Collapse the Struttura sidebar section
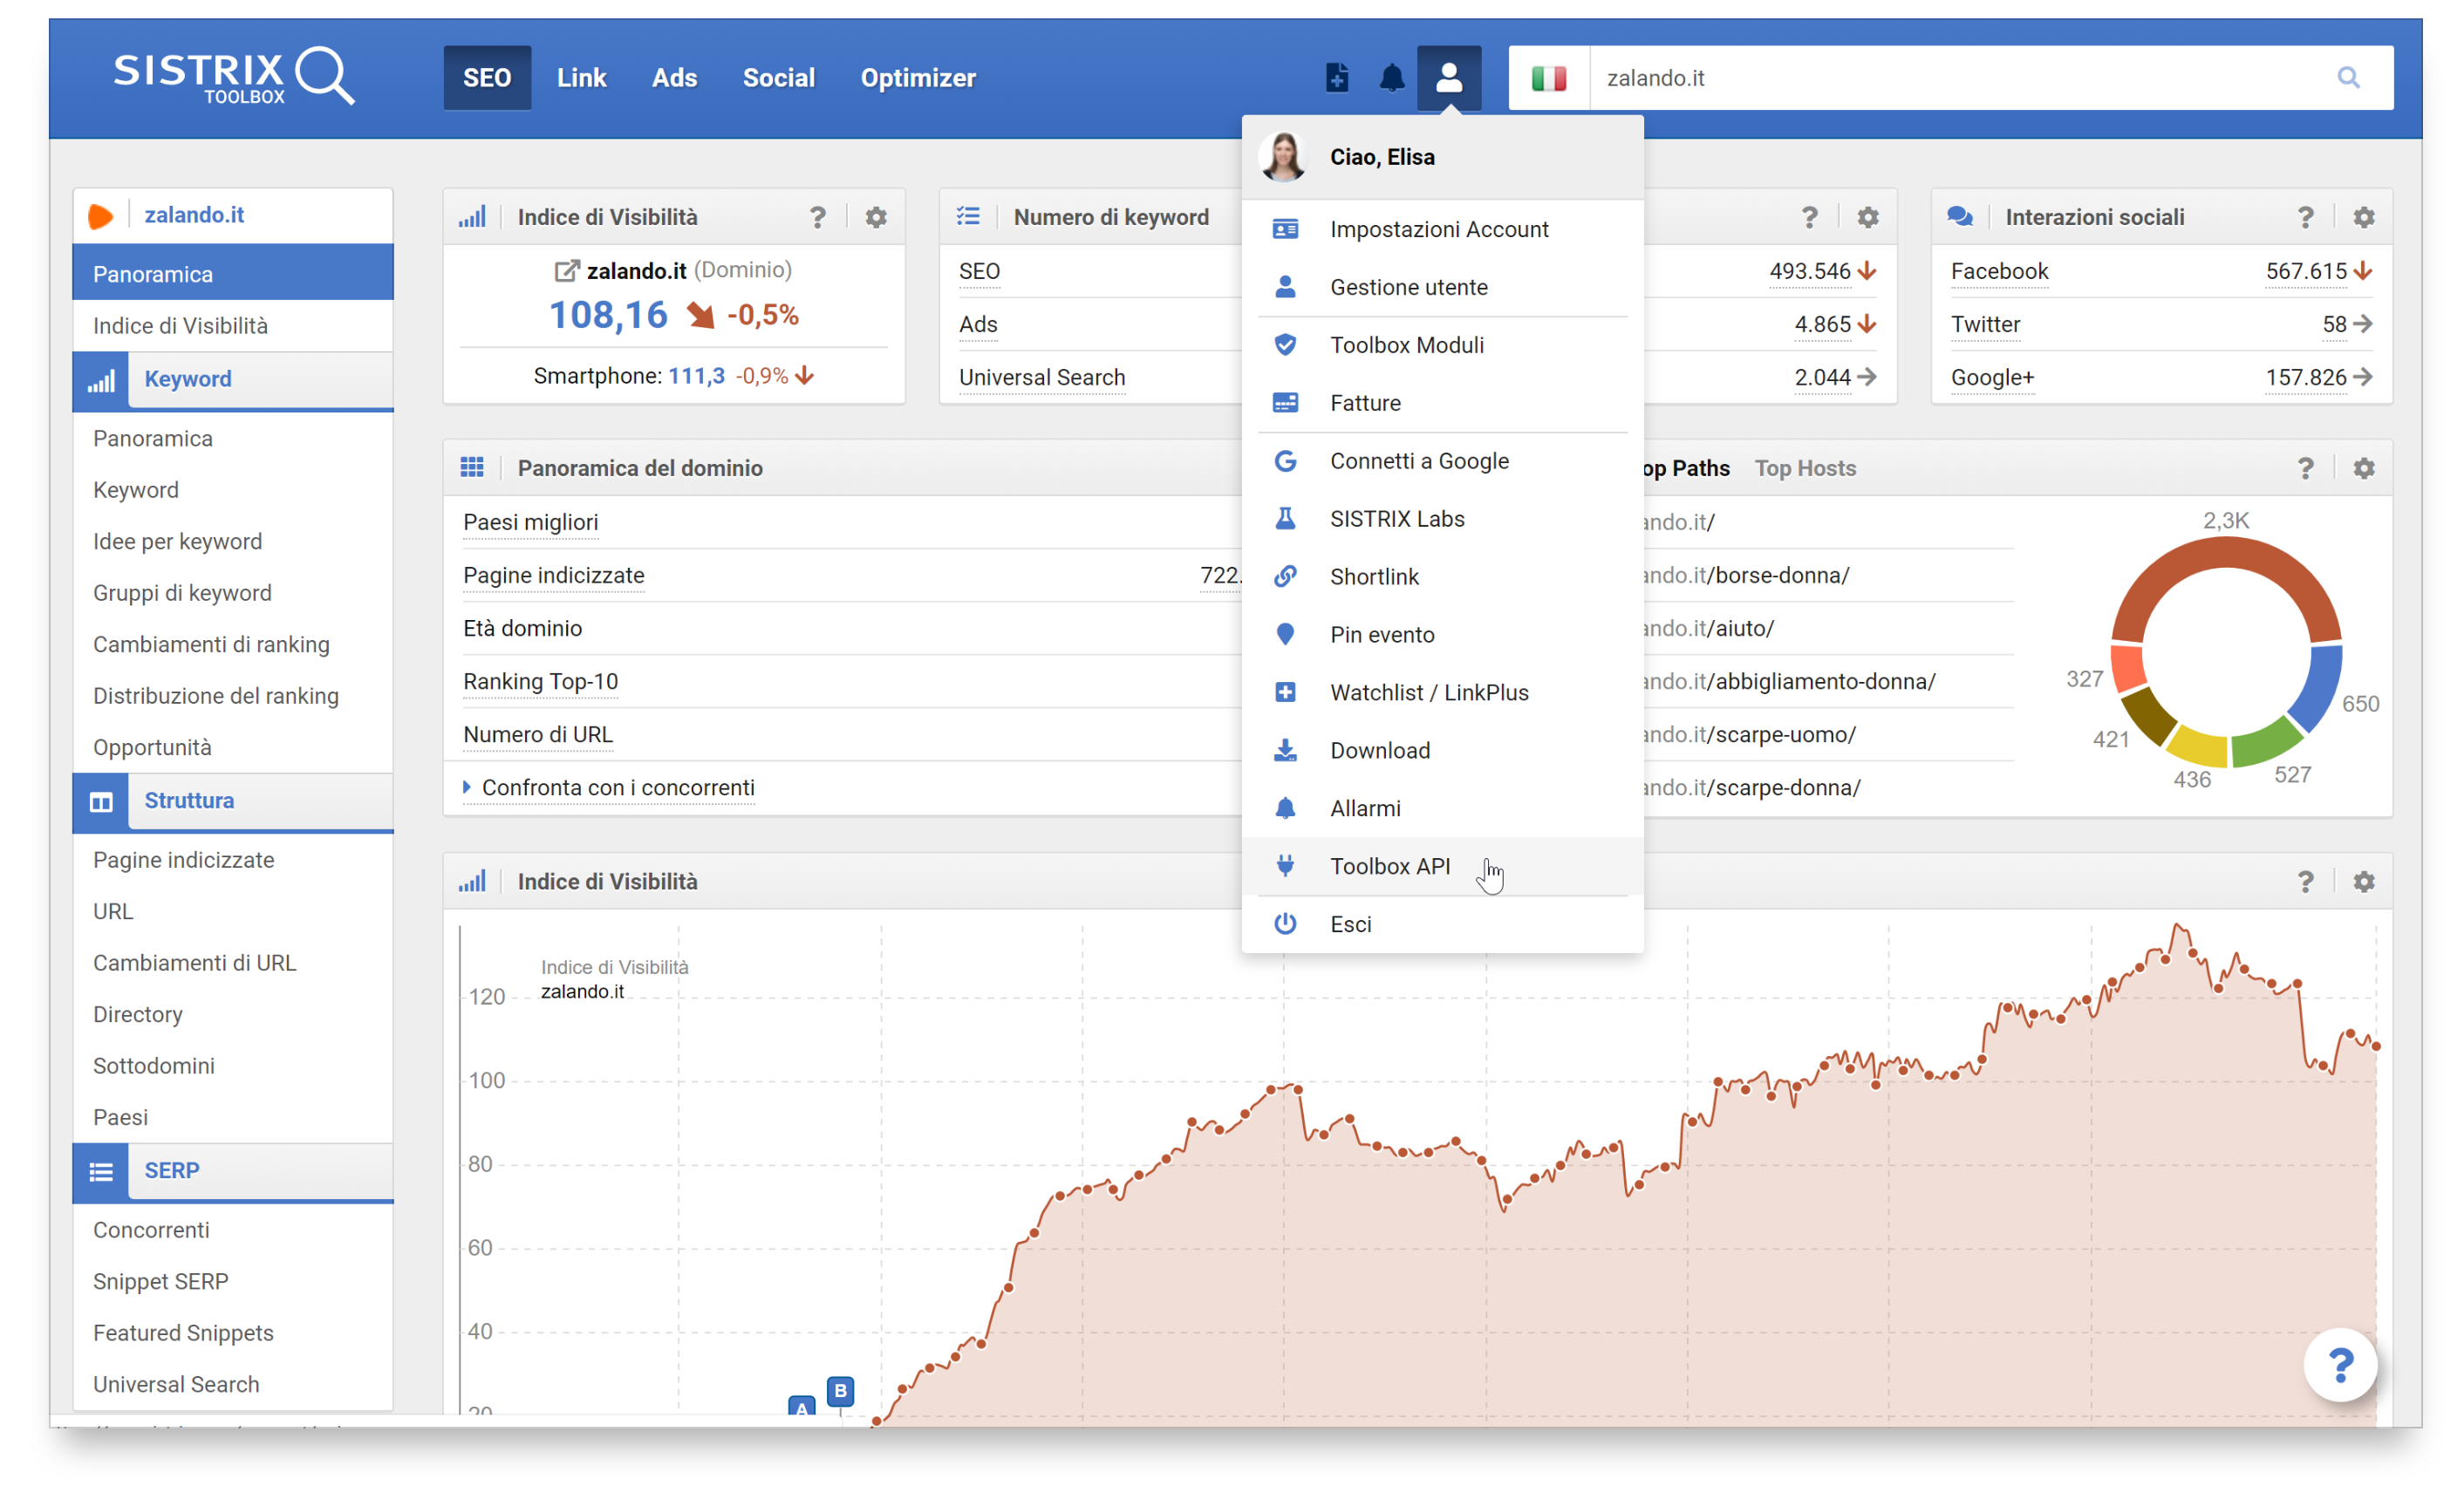This screenshot has width=2464, height=1486. click(188, 800)
